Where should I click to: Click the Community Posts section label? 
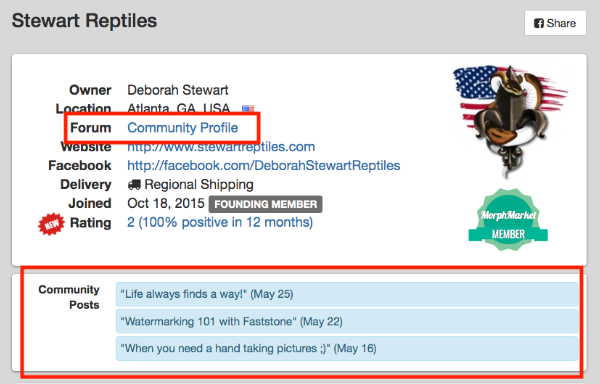coord(69,297)
